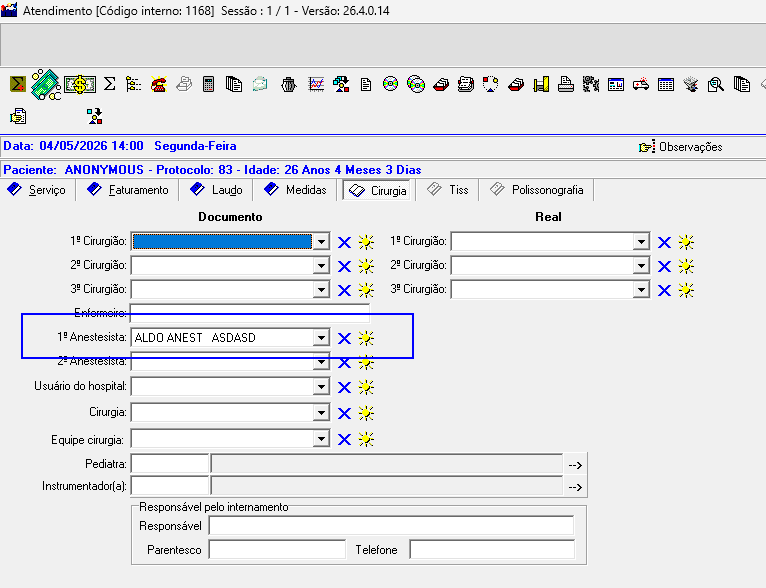Expand the Documento 1º Cirurgião dropdown
This screenshot has height=588, width=766.
pyautogui.click(x=321, y=242)
